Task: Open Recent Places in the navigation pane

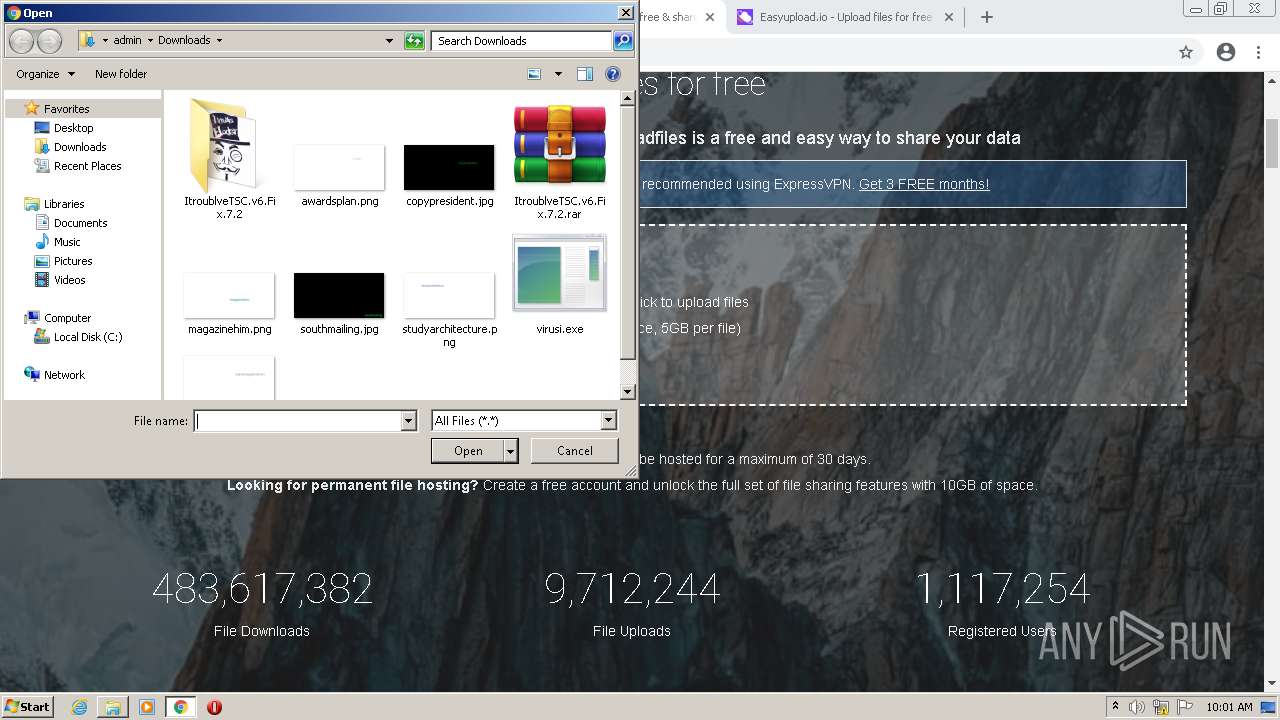Action: [x=87, y=166]
